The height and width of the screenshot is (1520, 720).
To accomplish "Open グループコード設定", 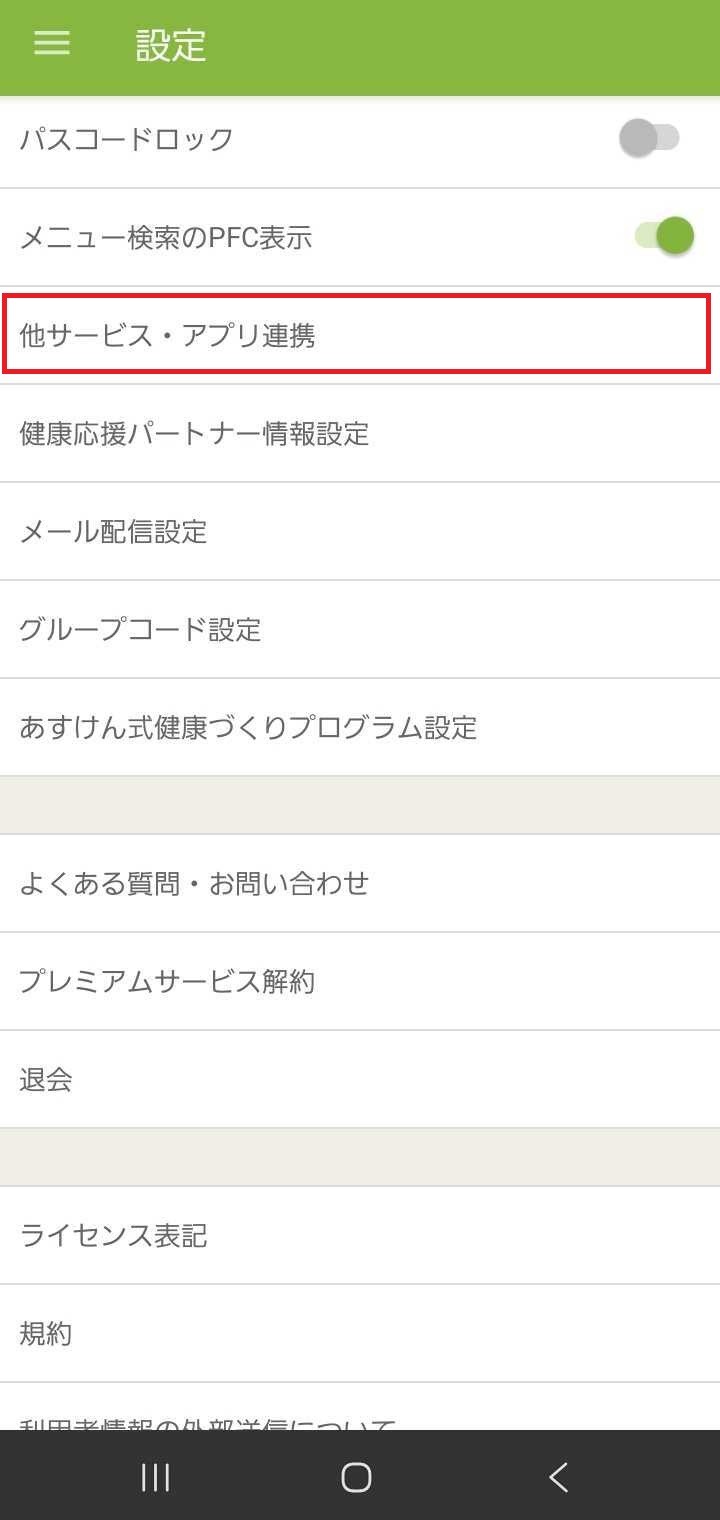I will coord(360,629).
